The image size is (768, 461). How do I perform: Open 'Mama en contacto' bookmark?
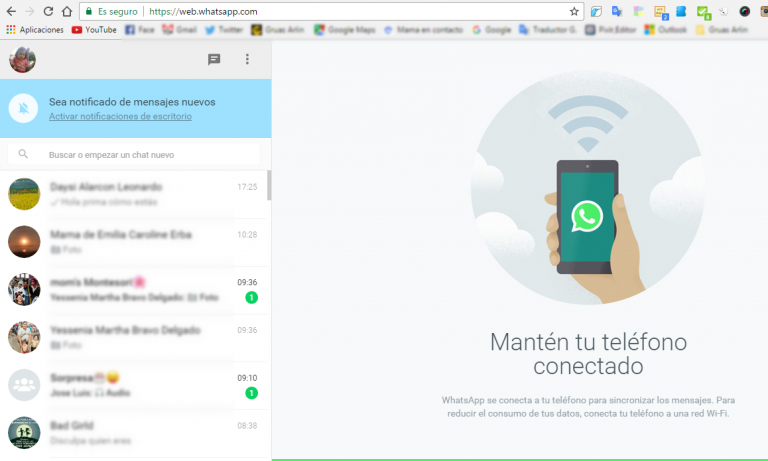[x=423, y=30]
